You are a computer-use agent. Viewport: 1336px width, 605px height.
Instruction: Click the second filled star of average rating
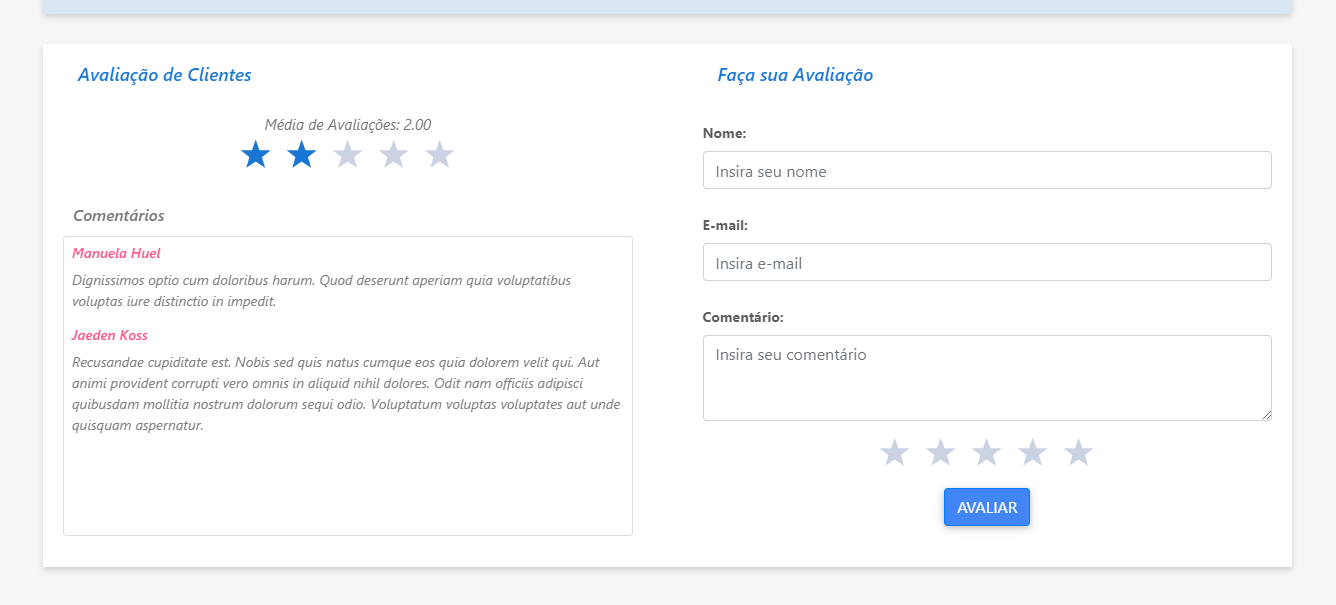point(302,155)
